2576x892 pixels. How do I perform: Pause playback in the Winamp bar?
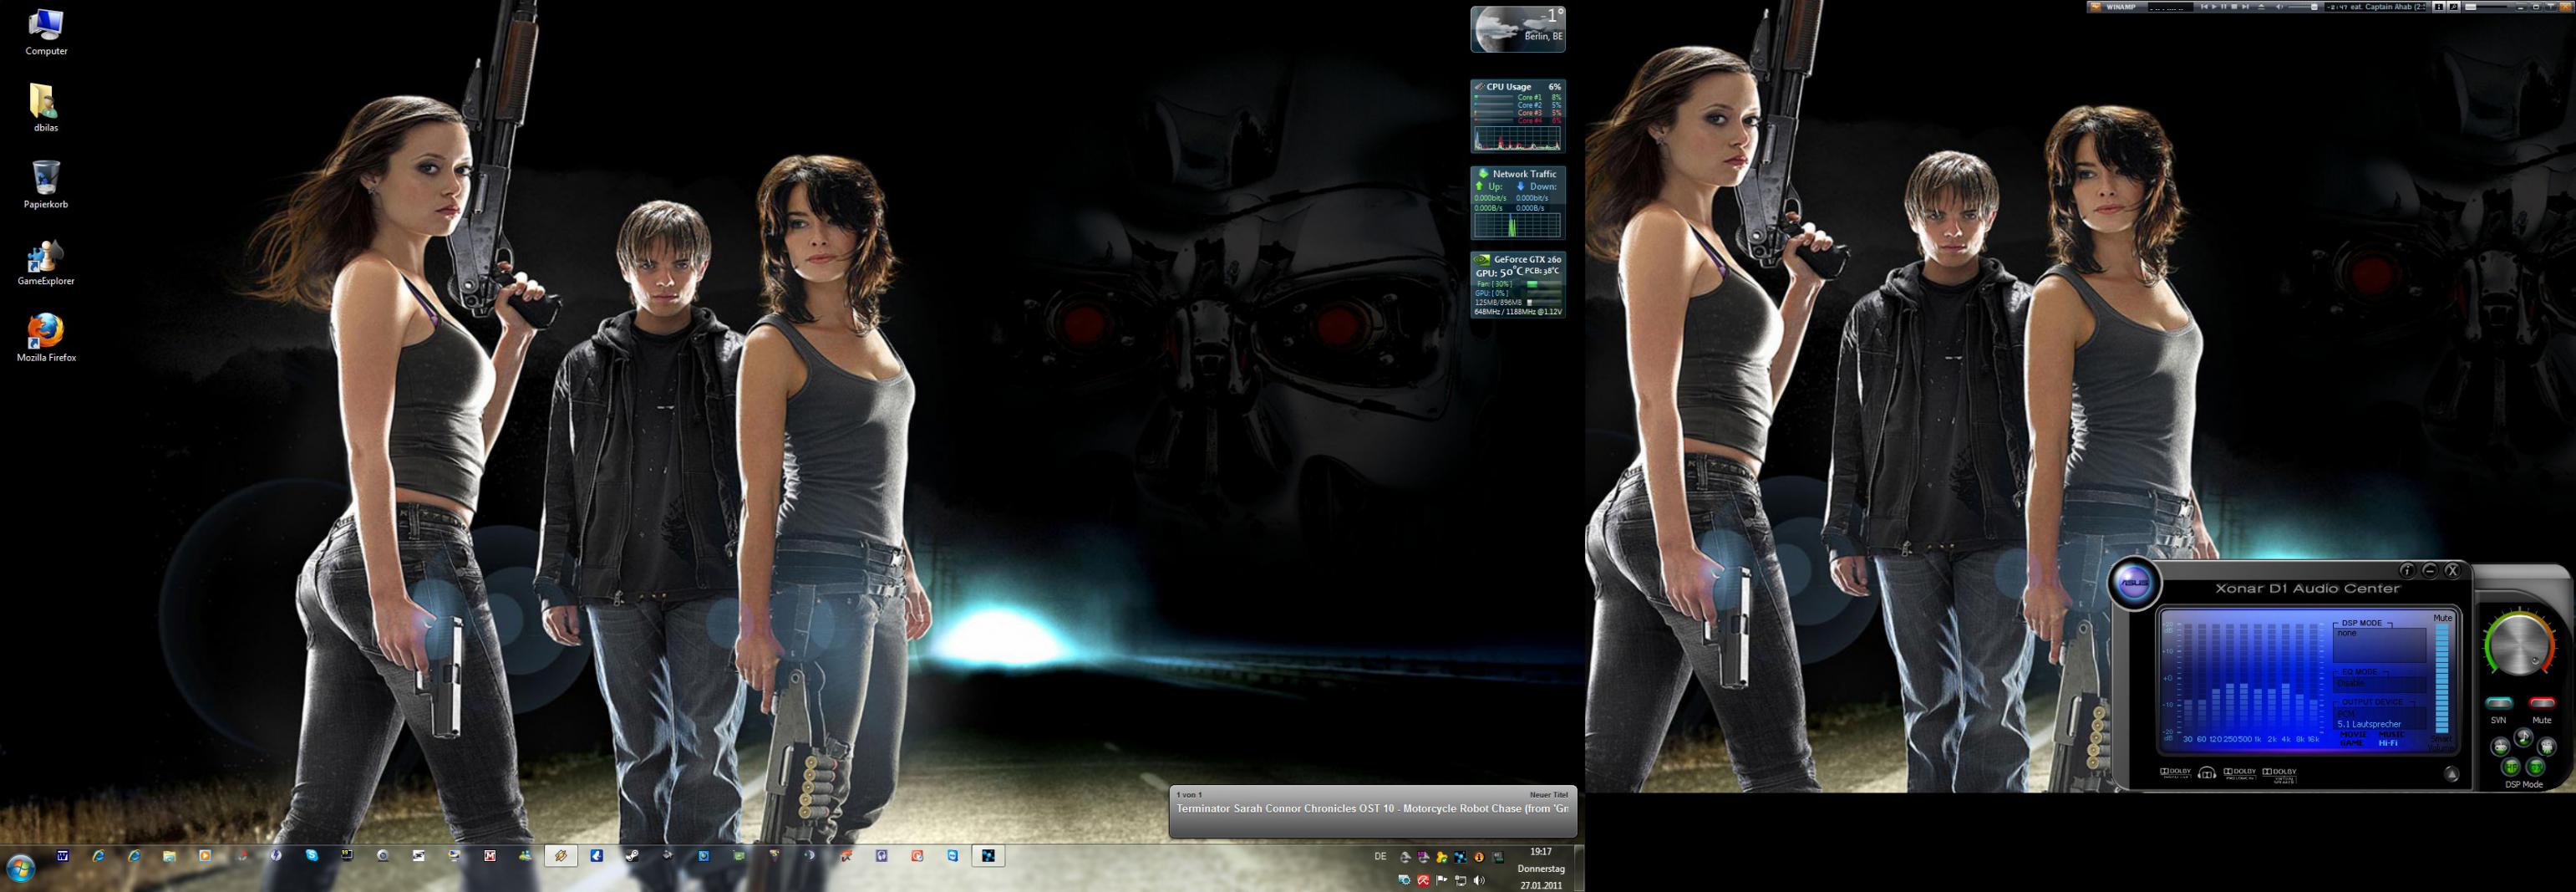coord(2224,7)
